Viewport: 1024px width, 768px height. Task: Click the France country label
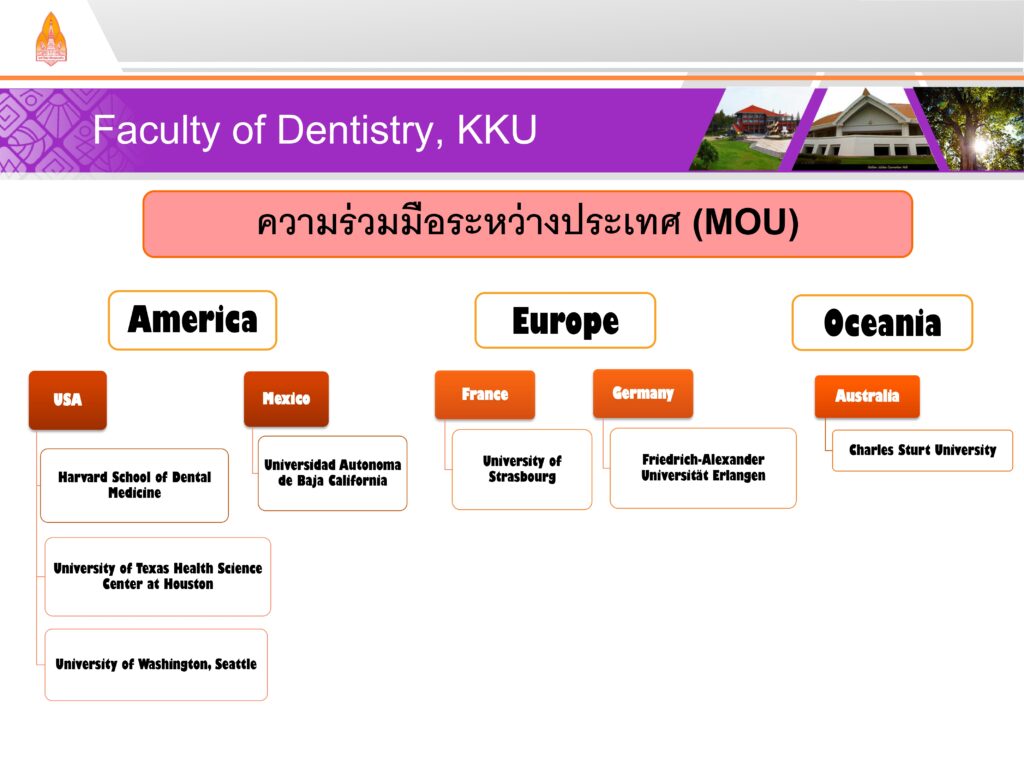(484, 395)
